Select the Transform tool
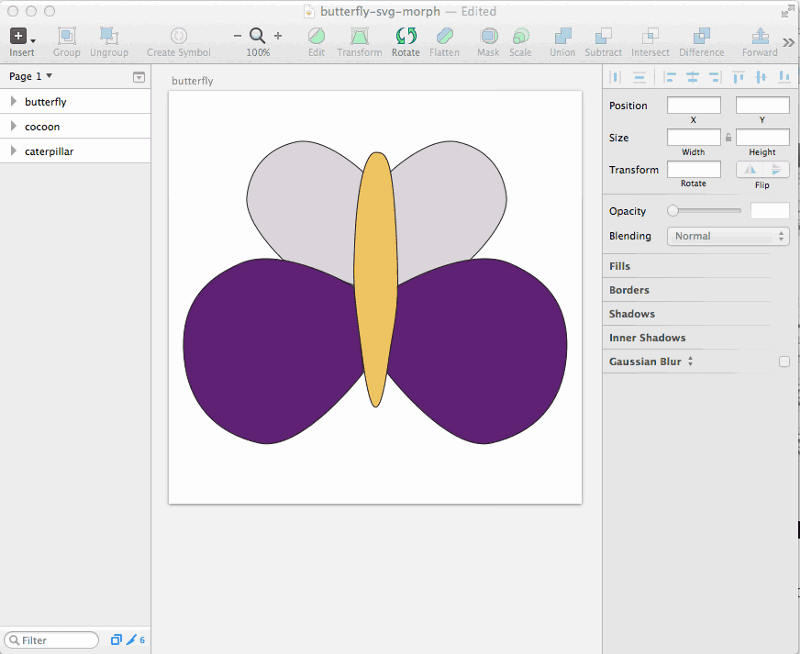The height and width of the screenshot is (654, 800). (x=359, y=37)
